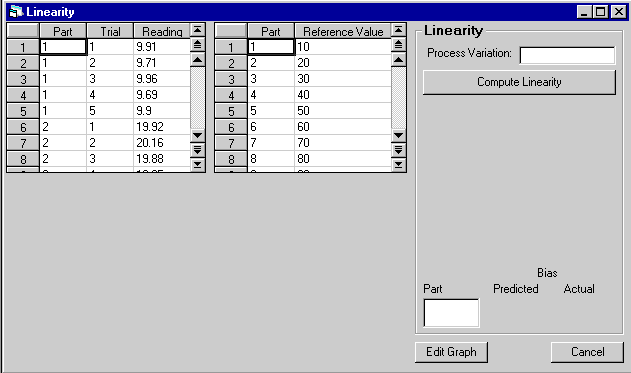Click reading cell with value 20.16

pyautogui.click(x=162, y=143)
